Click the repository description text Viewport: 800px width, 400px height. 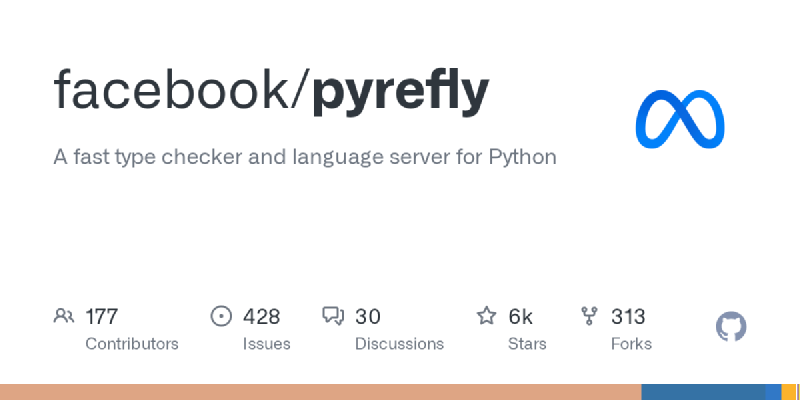(x=305, y=157)
